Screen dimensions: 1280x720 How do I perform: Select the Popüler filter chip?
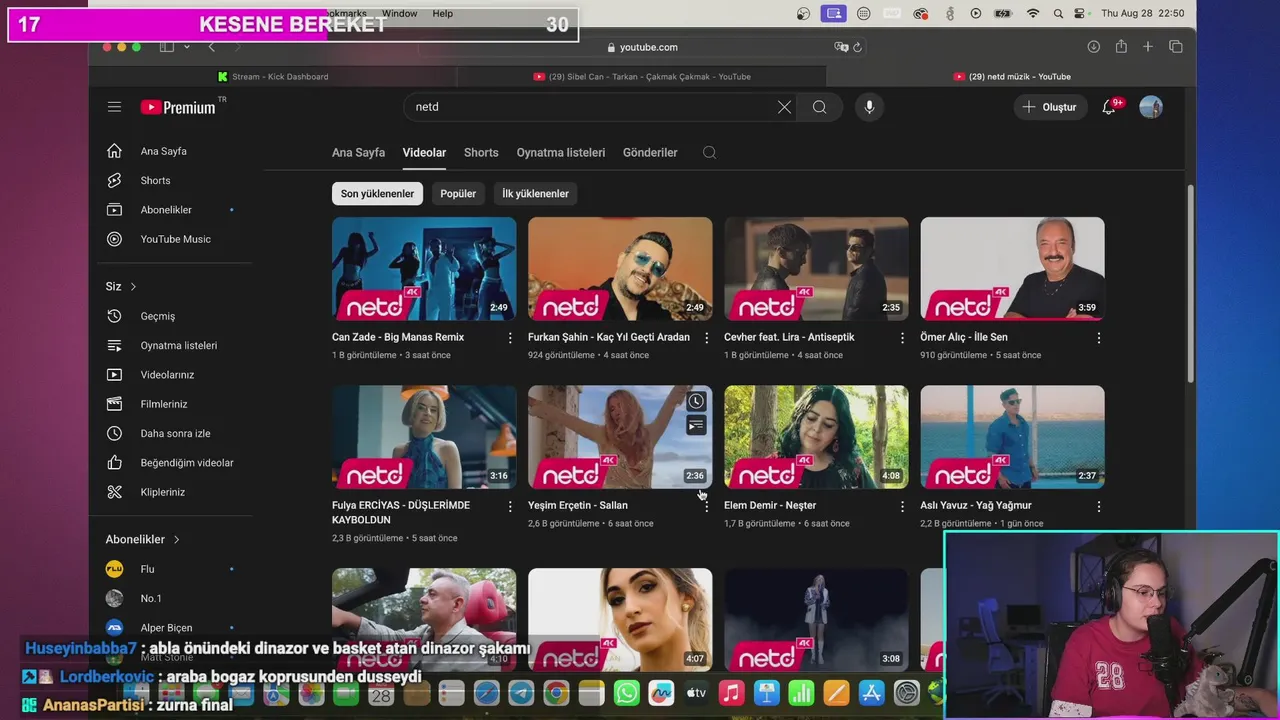458,194
